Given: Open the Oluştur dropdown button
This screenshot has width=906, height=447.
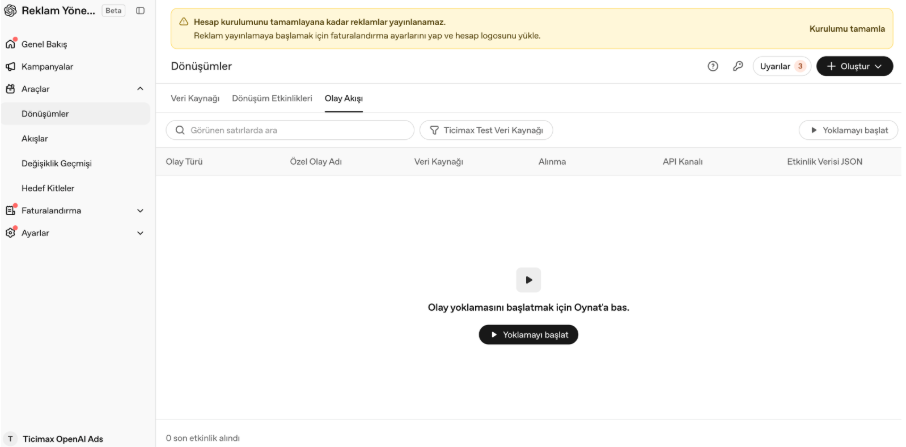Looking at the screenshot, I should tap(855, 66).
